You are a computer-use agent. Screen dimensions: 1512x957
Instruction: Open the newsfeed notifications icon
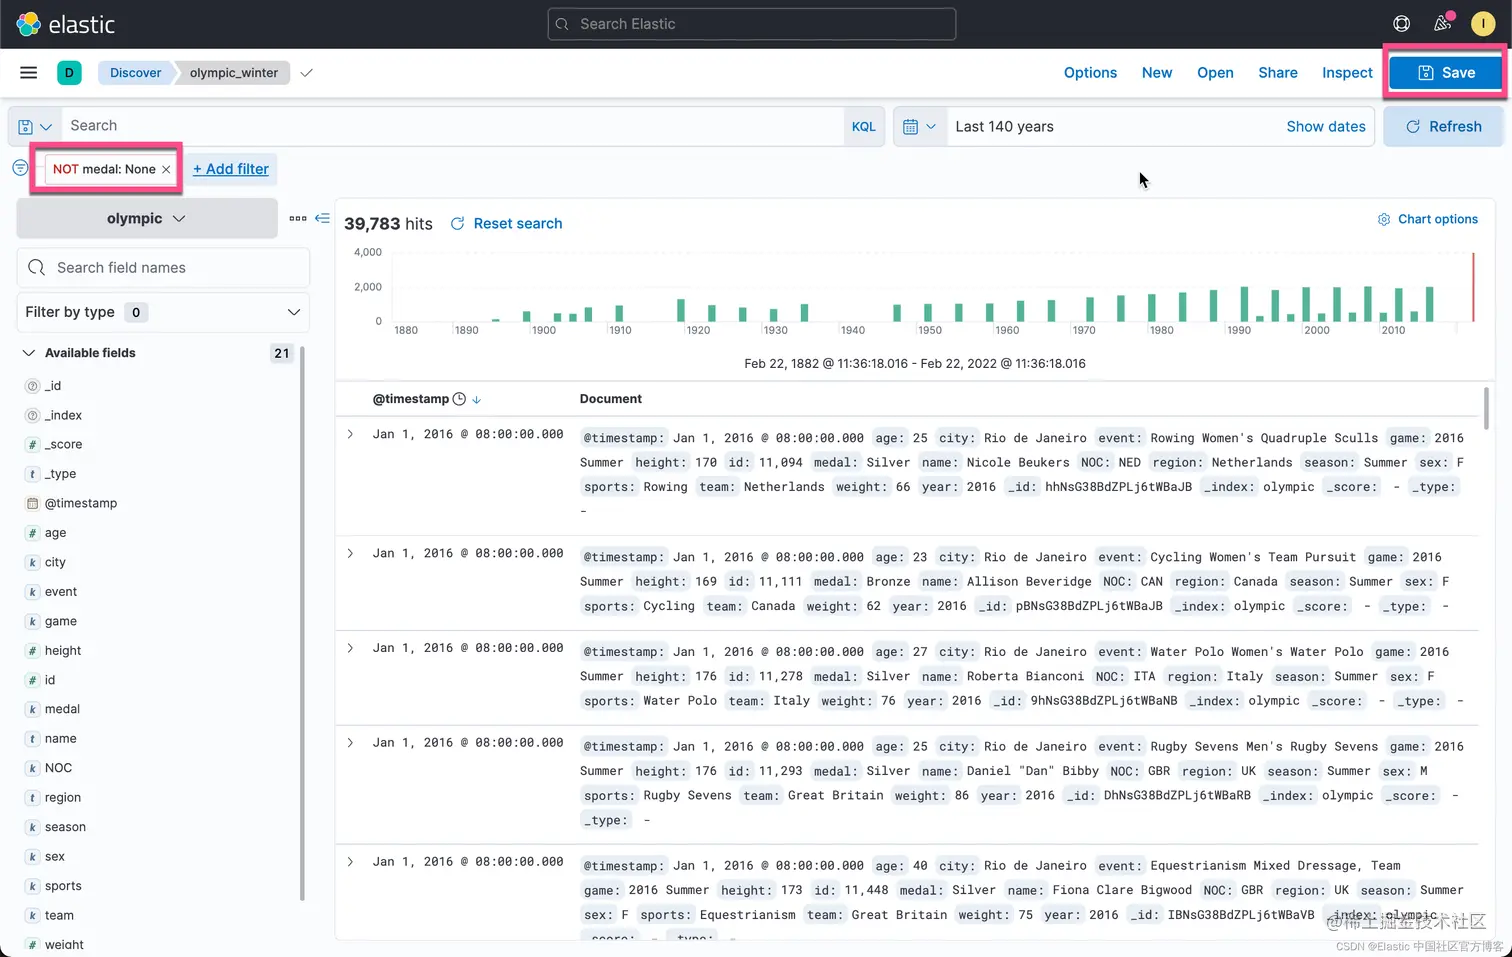pyautogui.click(x=1442, y=24)
